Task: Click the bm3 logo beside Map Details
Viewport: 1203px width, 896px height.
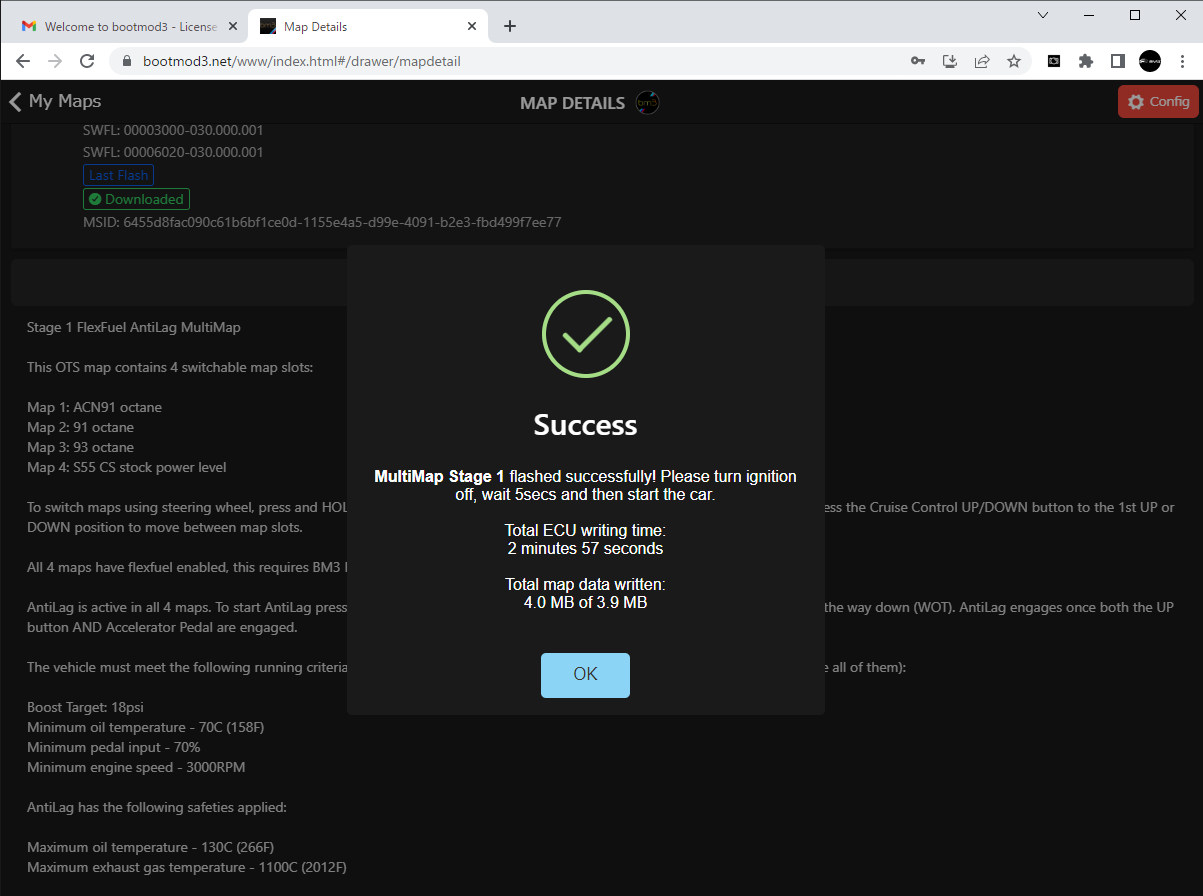Action: (x=648, y=103)
